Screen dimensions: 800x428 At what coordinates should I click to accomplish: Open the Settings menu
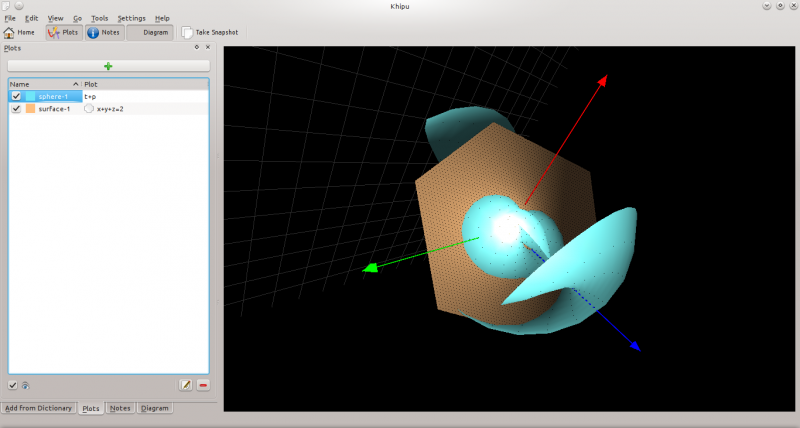[131, 18]
